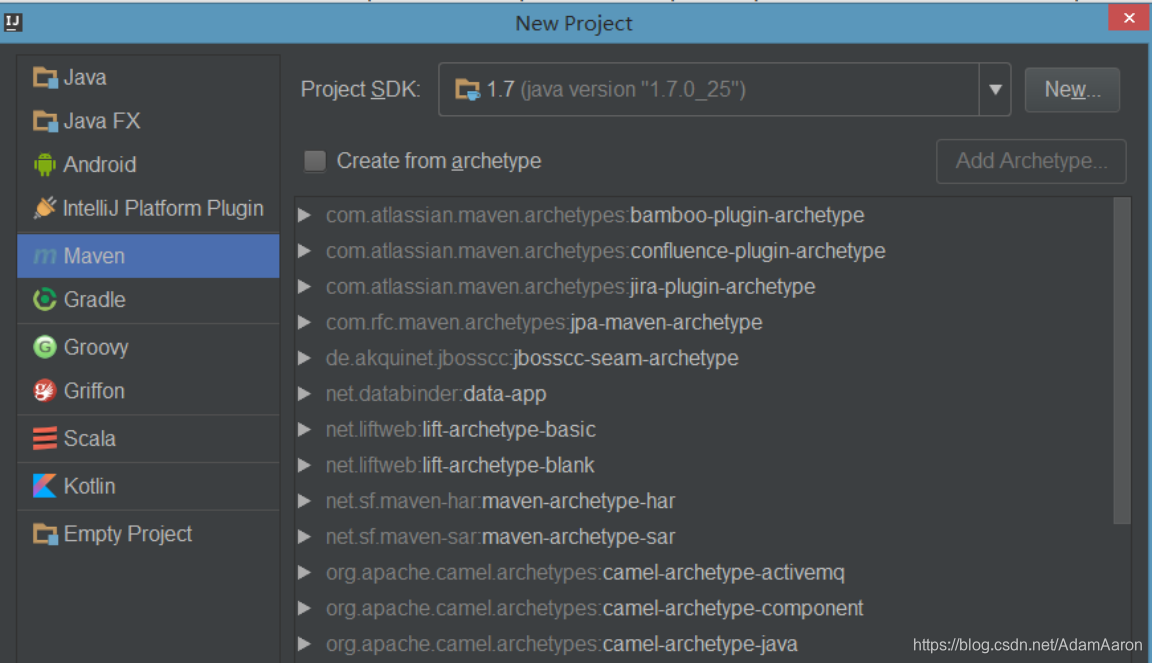Expand net.databinder data-app entry
The height and width of the screenshot is (664, 1152).
click(304, 394)
